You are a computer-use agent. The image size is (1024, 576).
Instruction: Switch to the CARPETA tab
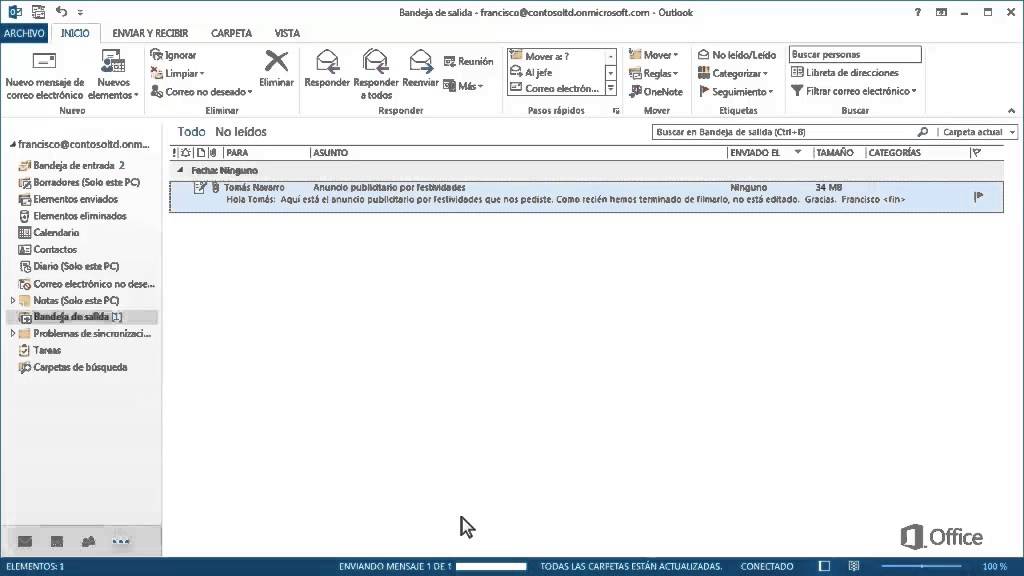(x=231, y=33)
